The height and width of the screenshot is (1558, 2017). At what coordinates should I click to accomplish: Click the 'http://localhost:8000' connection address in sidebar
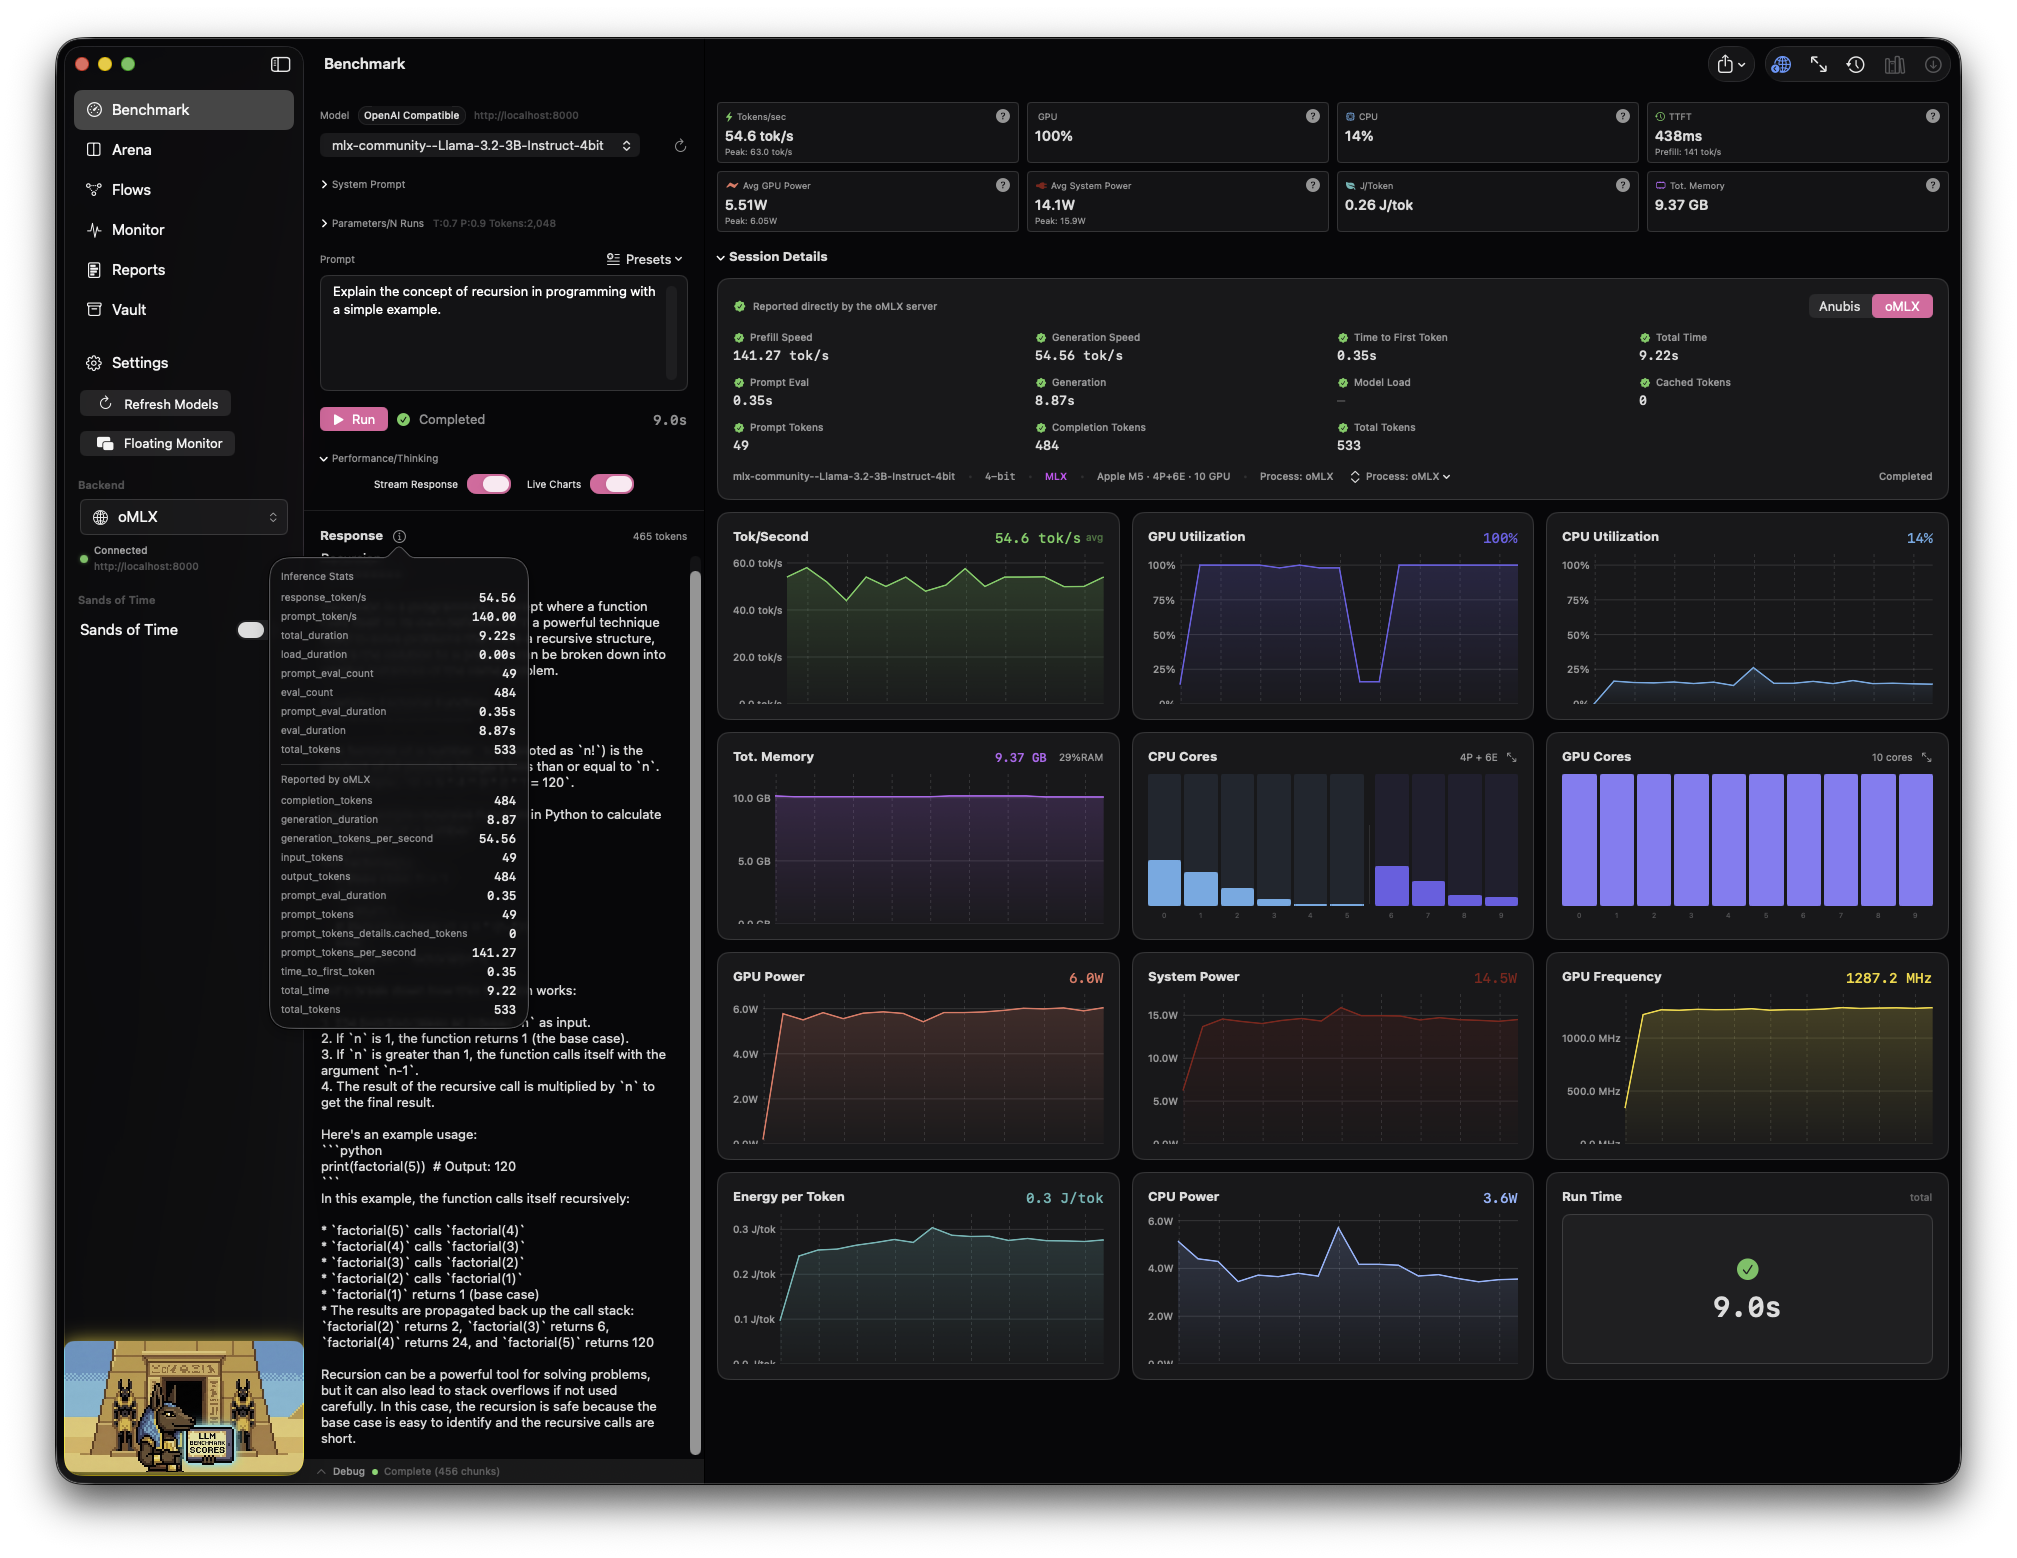click(x=146, y=567)
